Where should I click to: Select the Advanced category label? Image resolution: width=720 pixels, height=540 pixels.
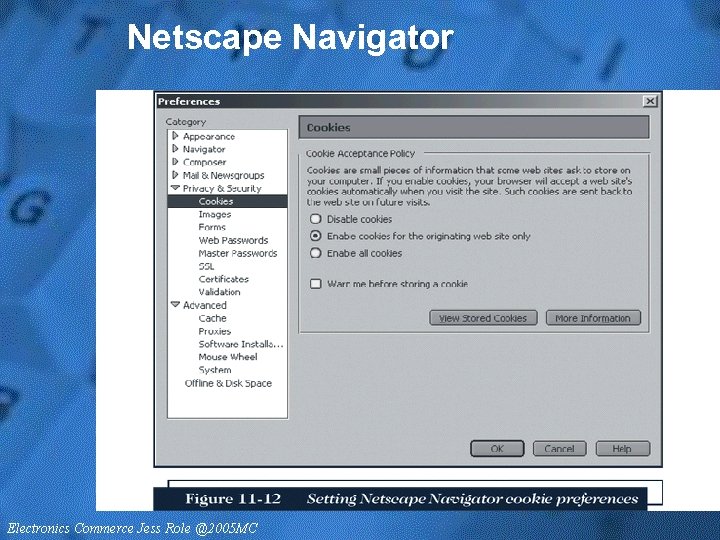point(205,305)
